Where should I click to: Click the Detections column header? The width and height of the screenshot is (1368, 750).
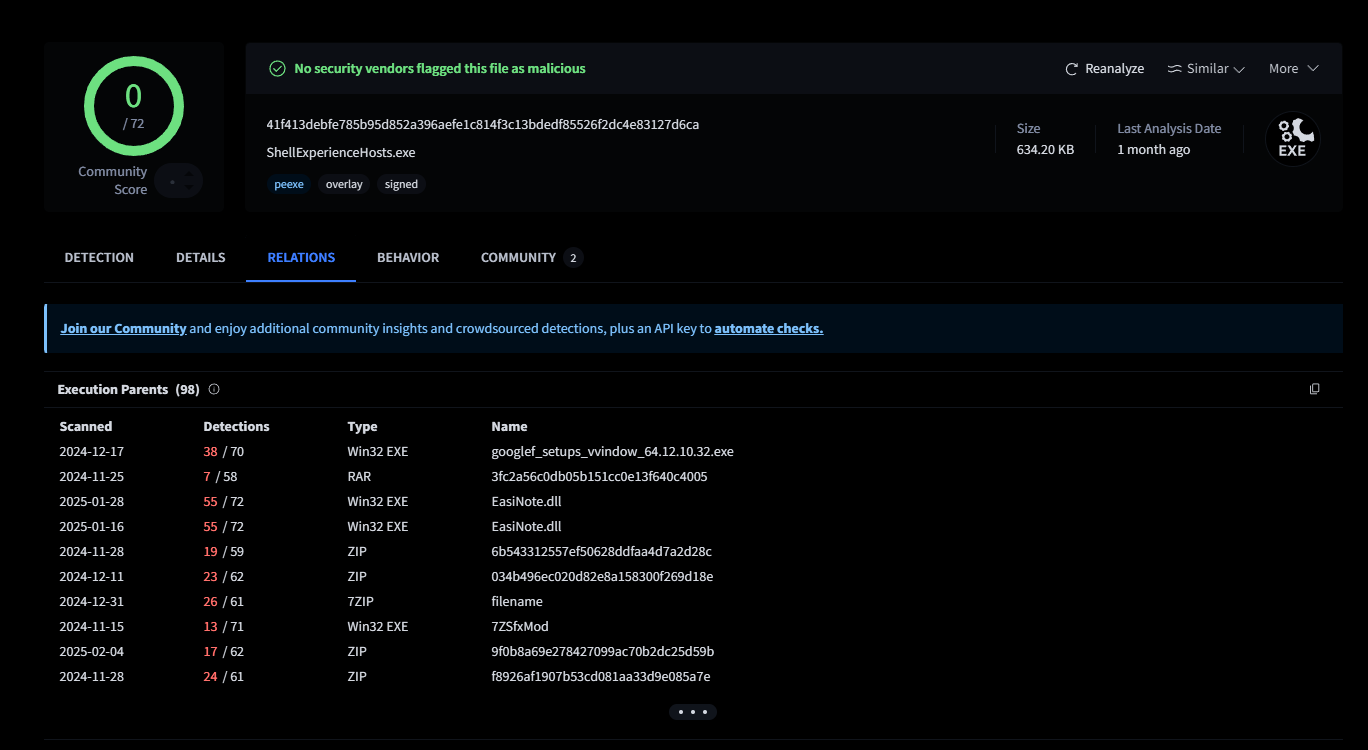tap(236, 427)
